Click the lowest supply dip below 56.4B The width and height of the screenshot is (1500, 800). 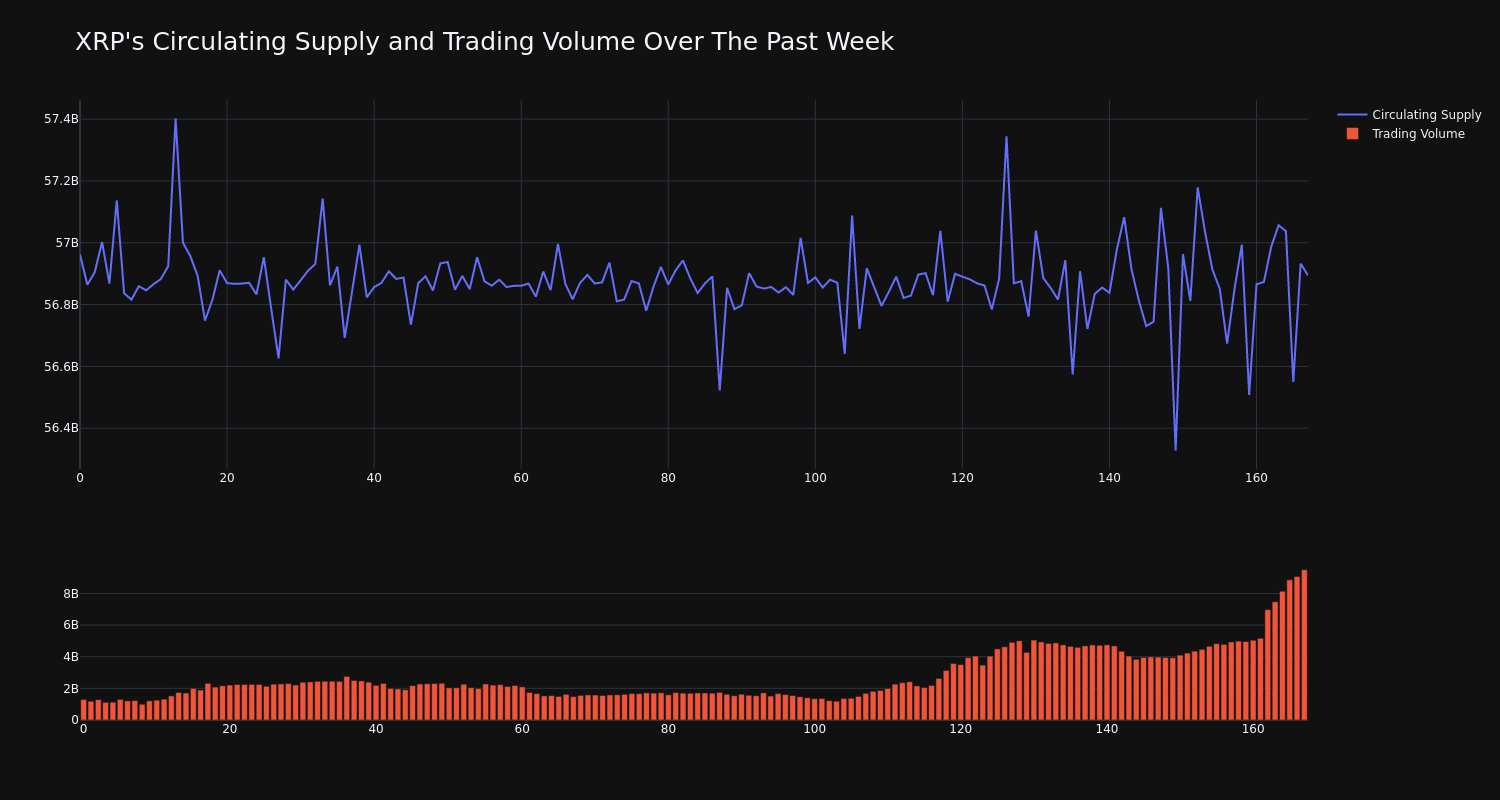pyautogui.click(x=1175, y=449)
